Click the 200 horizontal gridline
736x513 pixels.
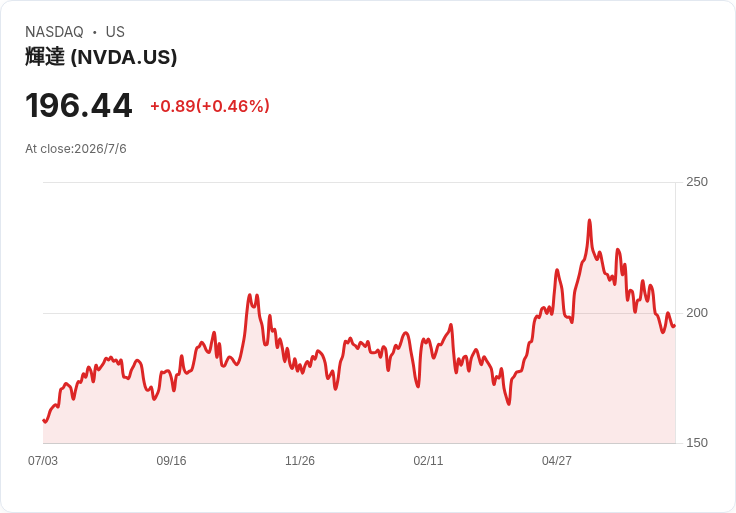359,313
